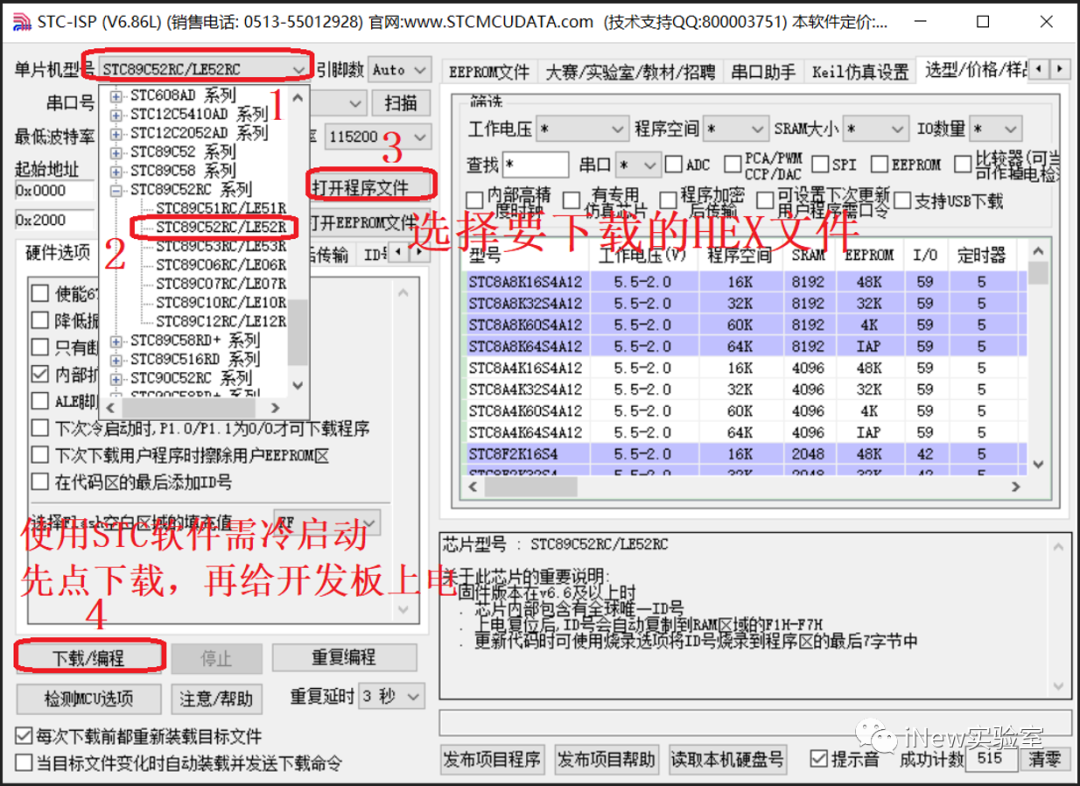Click the 发布项目程序 button
This screenshot has width=1080, height=786.
point(492,760)
